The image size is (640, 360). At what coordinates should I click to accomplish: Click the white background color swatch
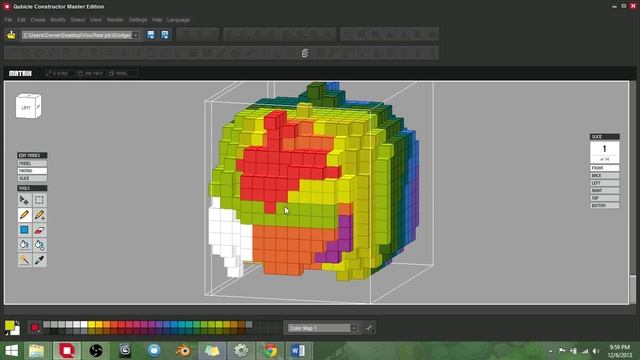coord(16,331)
